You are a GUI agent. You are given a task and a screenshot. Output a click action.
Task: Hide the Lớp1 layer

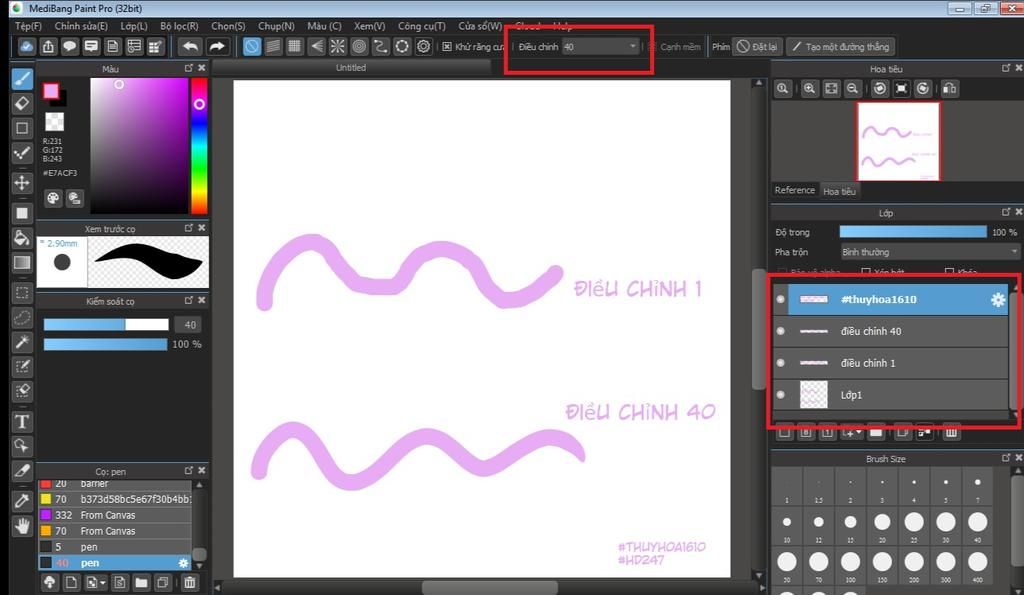tap(780, 394)
